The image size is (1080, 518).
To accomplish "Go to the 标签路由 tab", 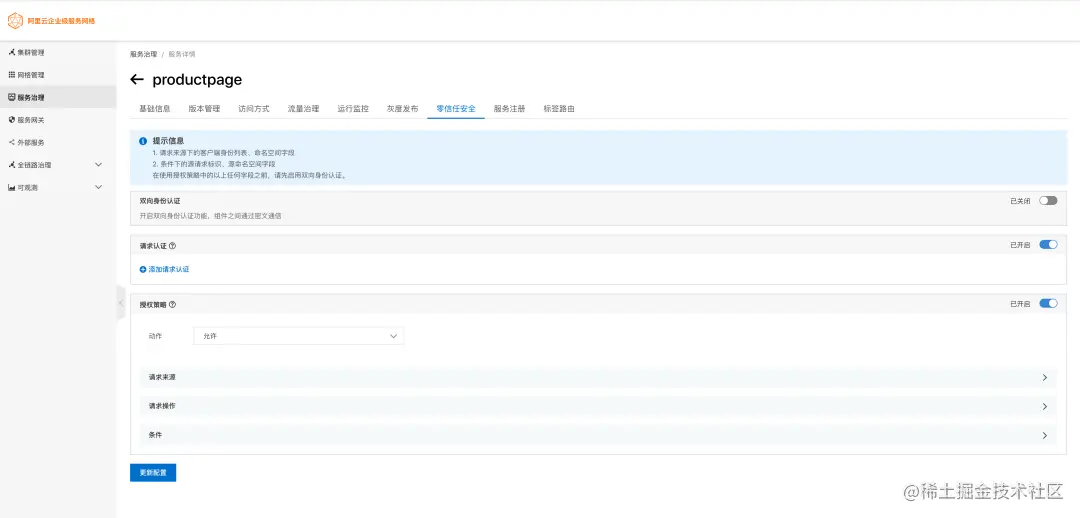I will click(x=559, y=109).
